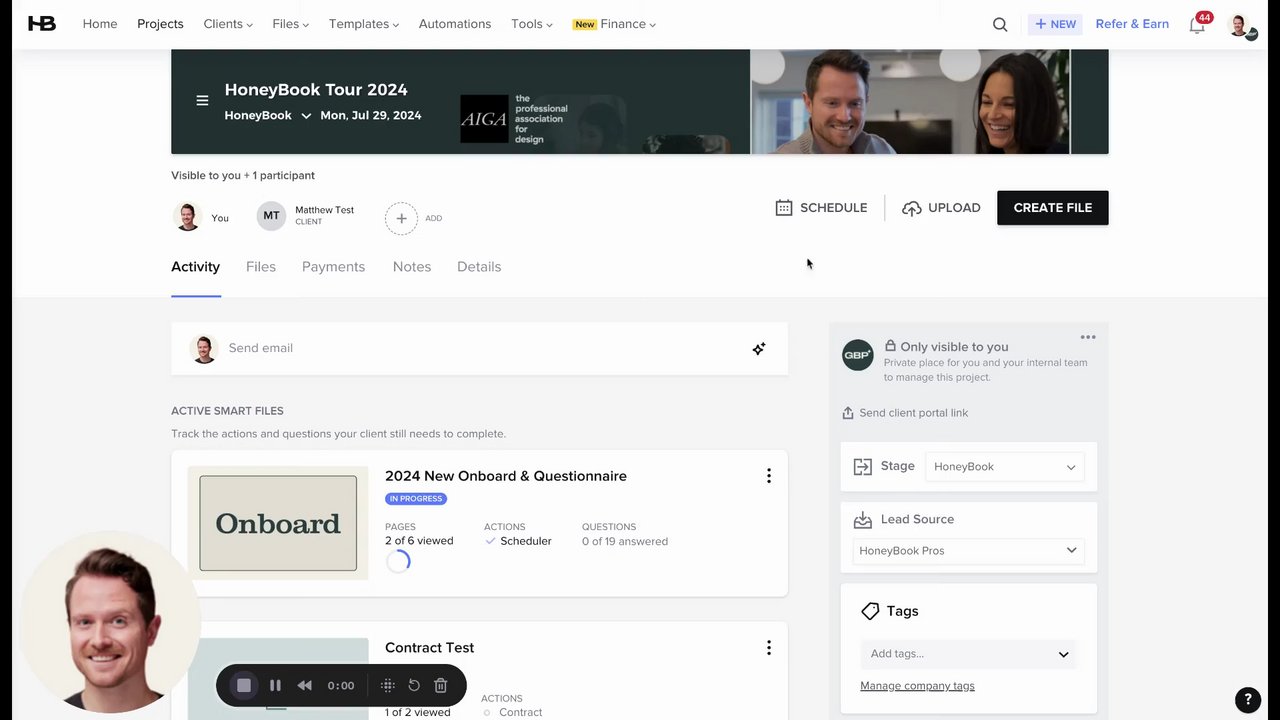The image size is (1280, 720).
Task: Click the MT client avatar
Action: 271,216
